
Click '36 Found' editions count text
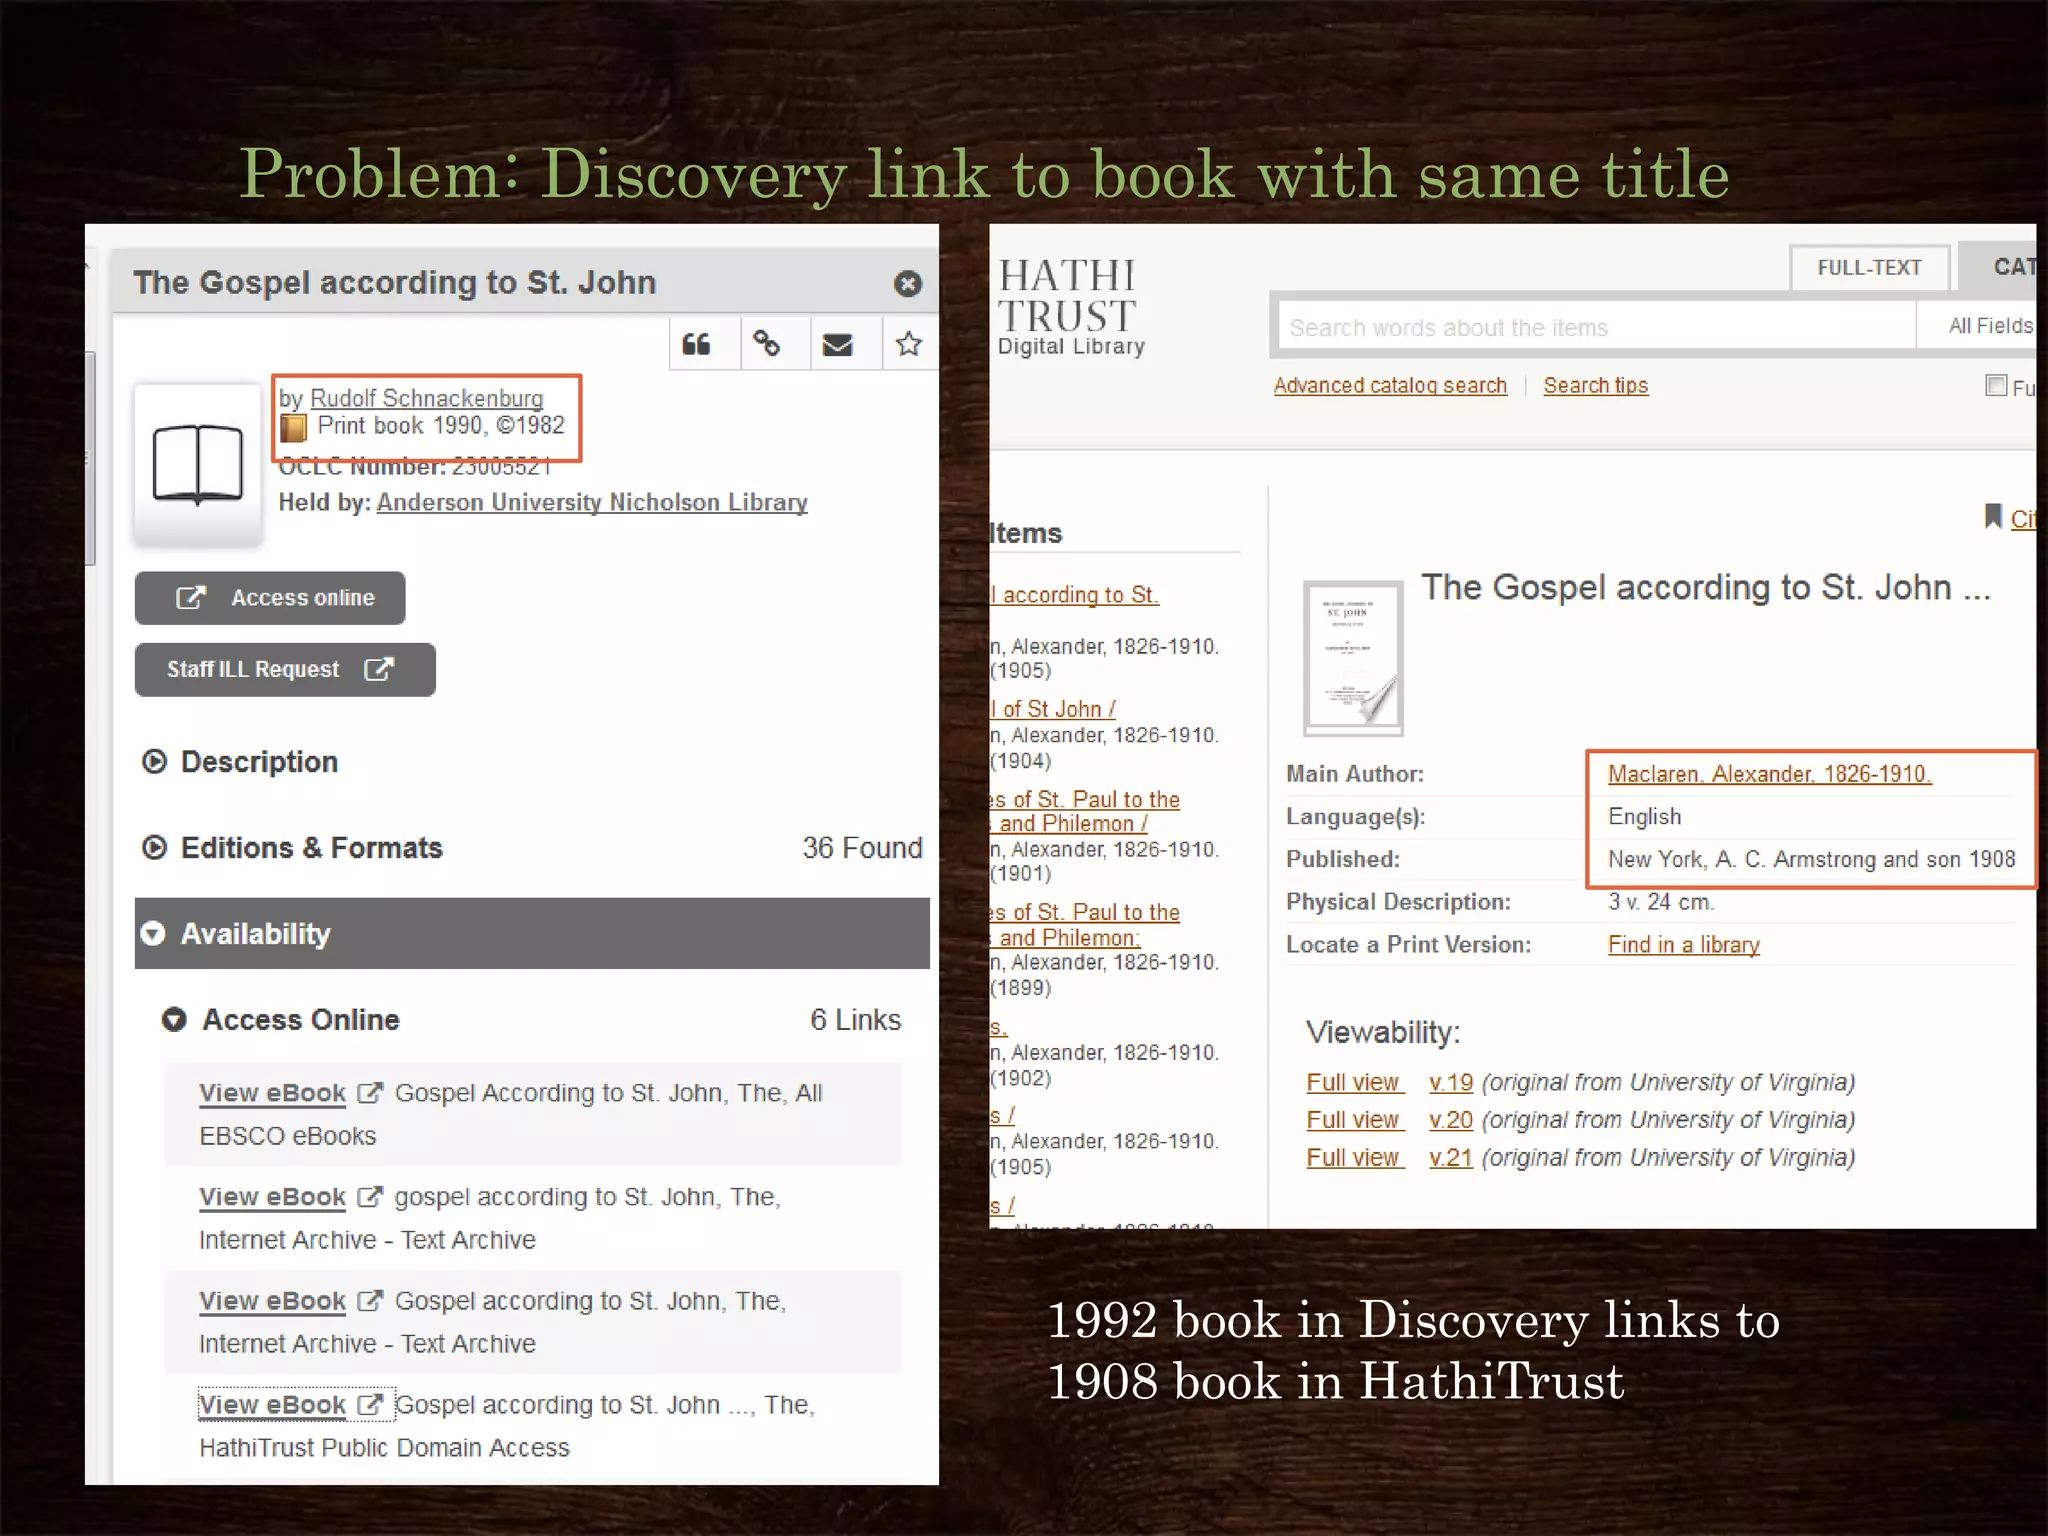pyautogui.click(x=862, y=848)
